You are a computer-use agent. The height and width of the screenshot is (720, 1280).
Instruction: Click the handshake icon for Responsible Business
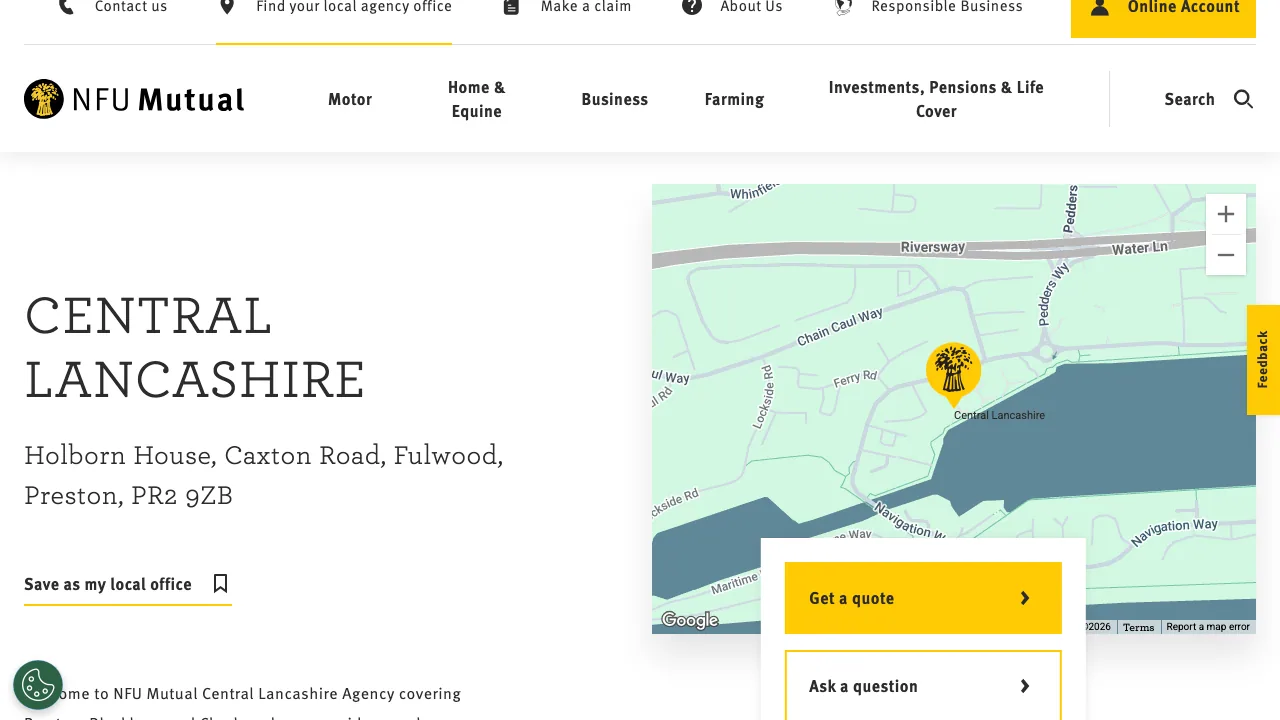842,6
